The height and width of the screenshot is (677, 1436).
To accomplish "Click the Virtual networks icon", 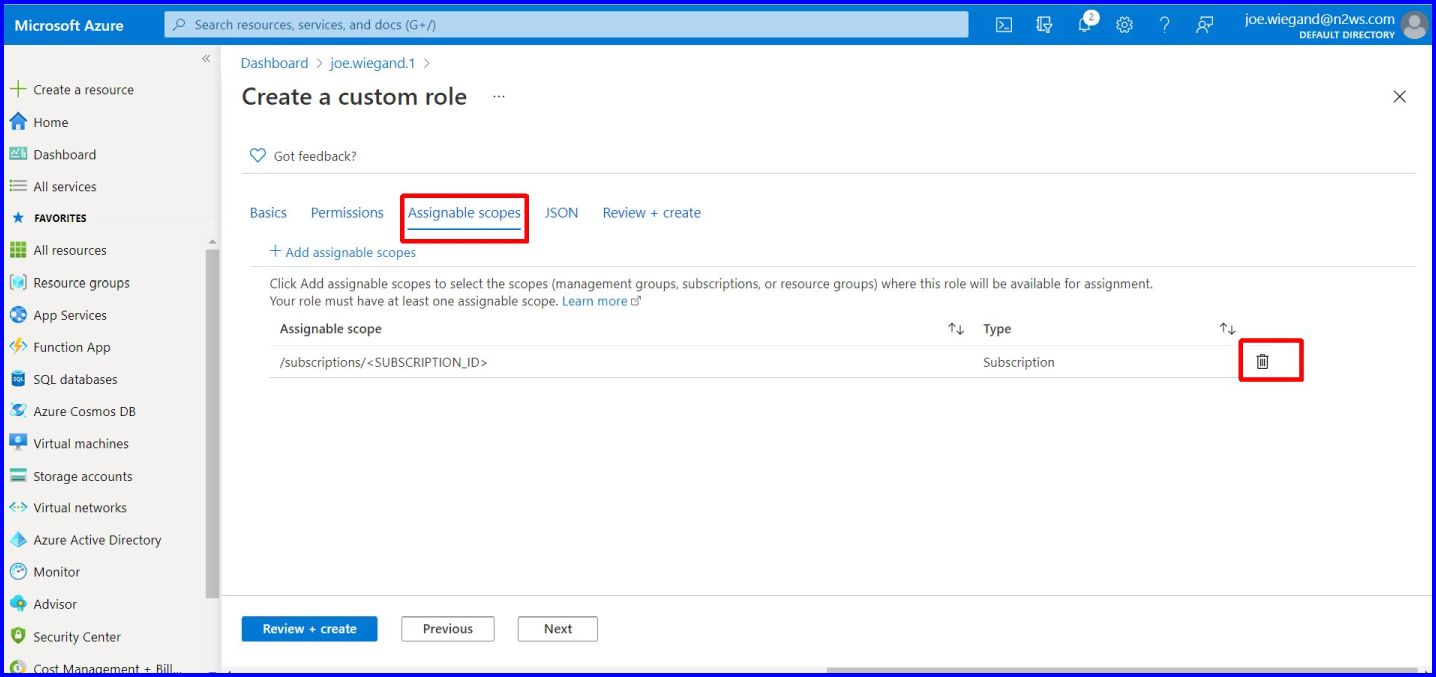I will [18, 507].
